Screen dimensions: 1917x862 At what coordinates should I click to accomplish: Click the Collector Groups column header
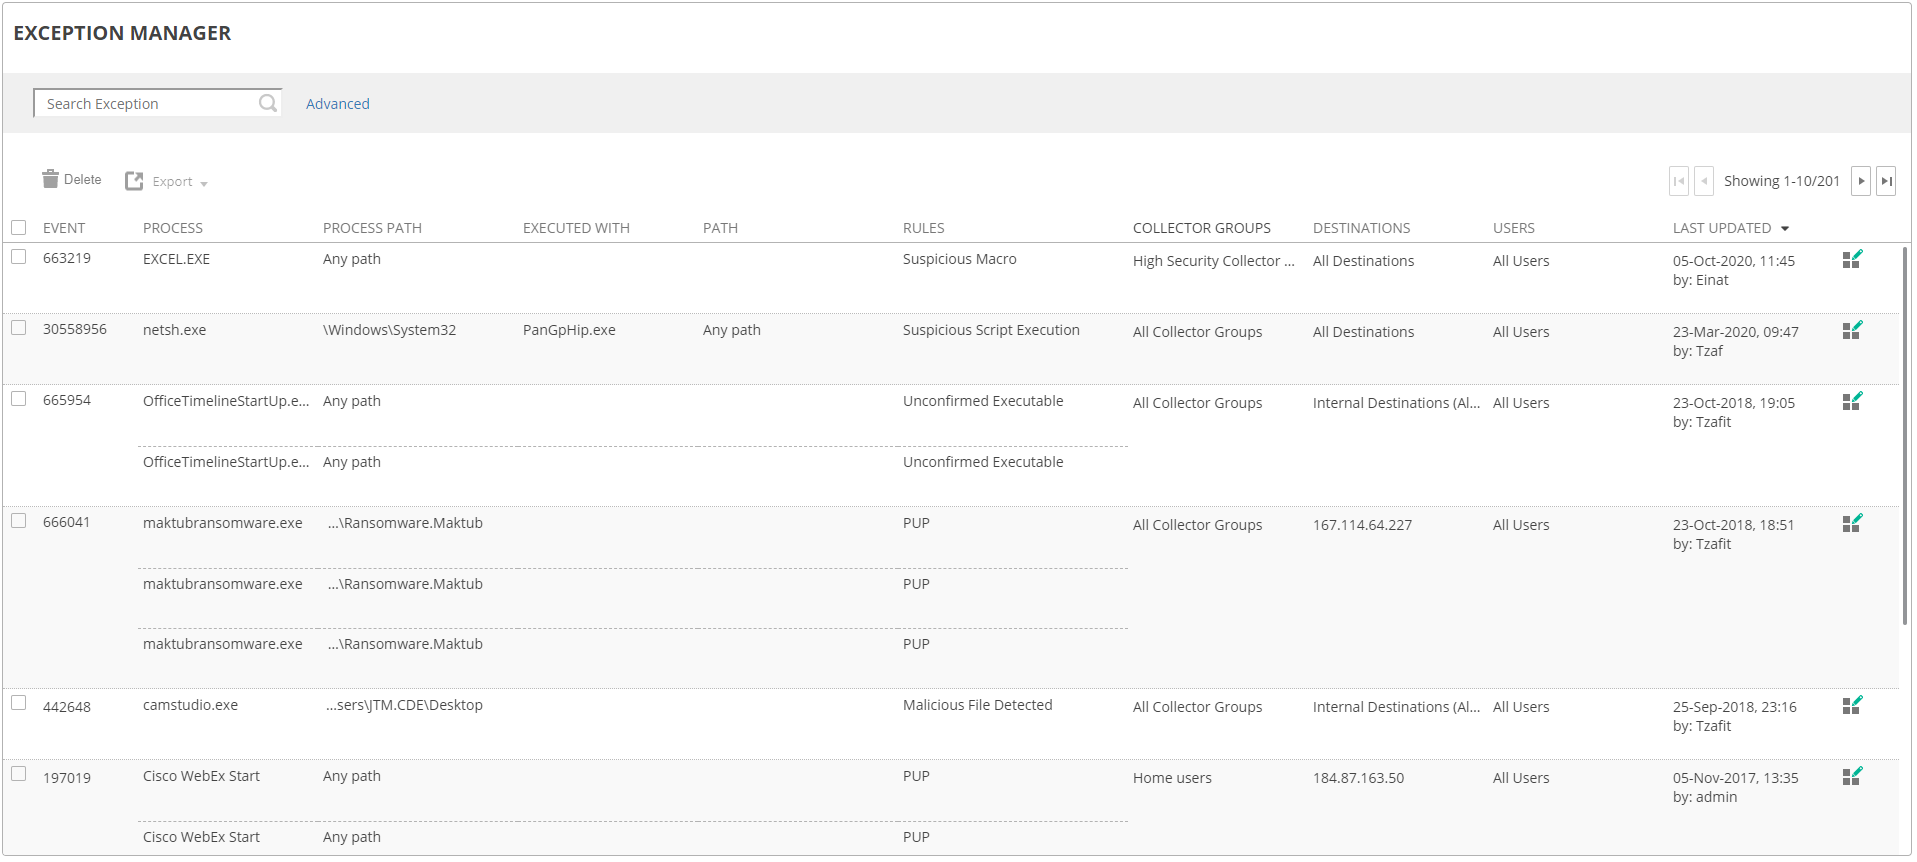[x=1201, y=228]
